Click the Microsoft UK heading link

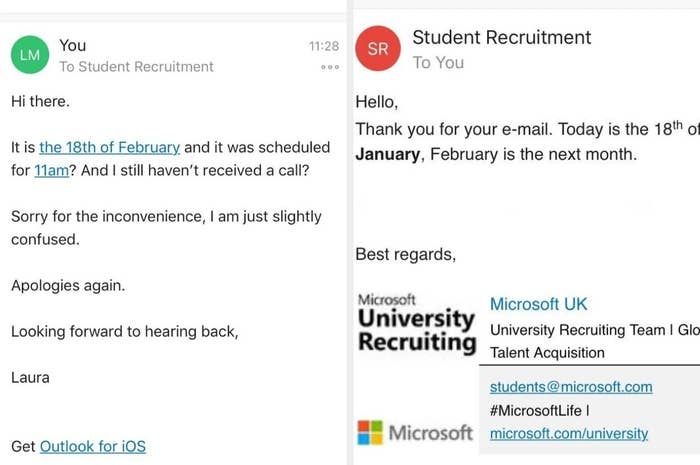[538, 304]
